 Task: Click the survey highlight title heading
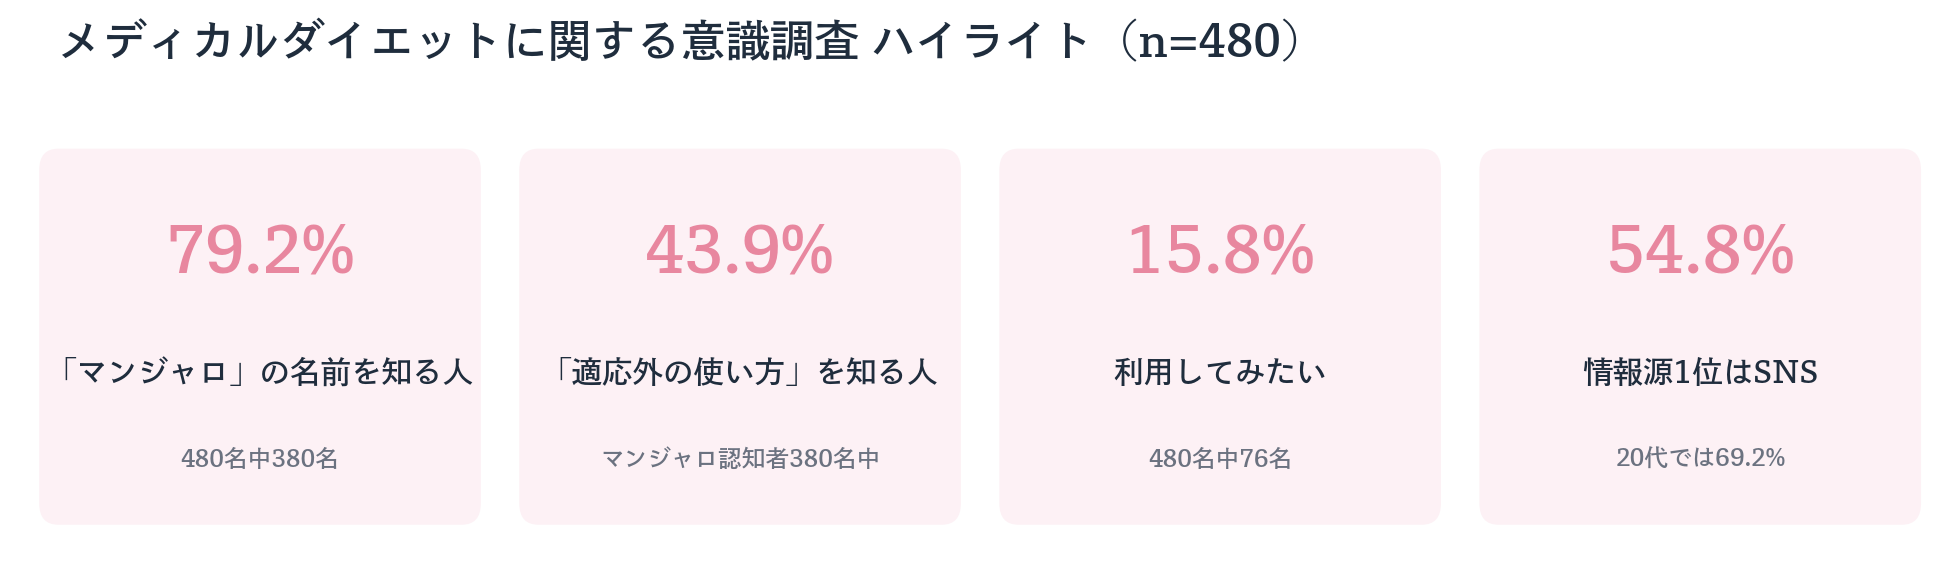click(x=681, y=42)
